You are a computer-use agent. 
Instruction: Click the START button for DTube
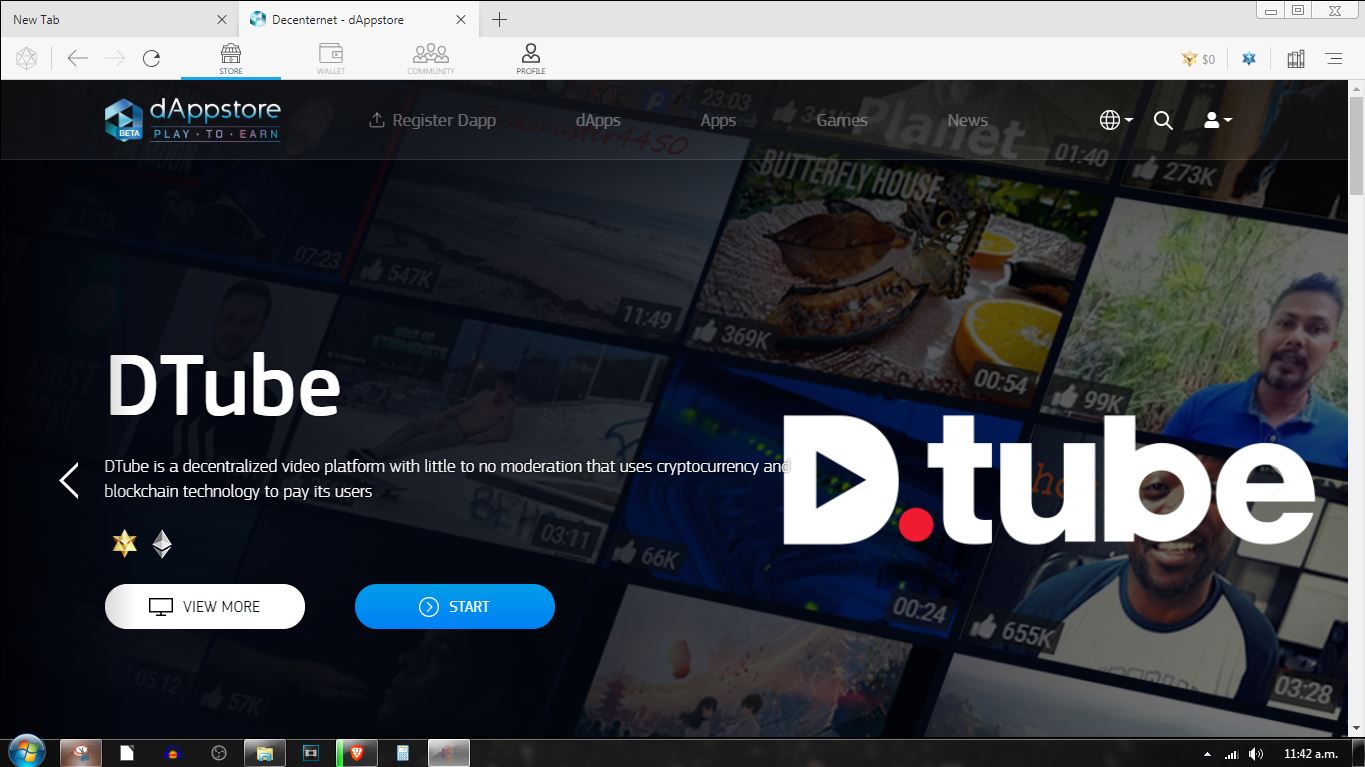(455, 607)
